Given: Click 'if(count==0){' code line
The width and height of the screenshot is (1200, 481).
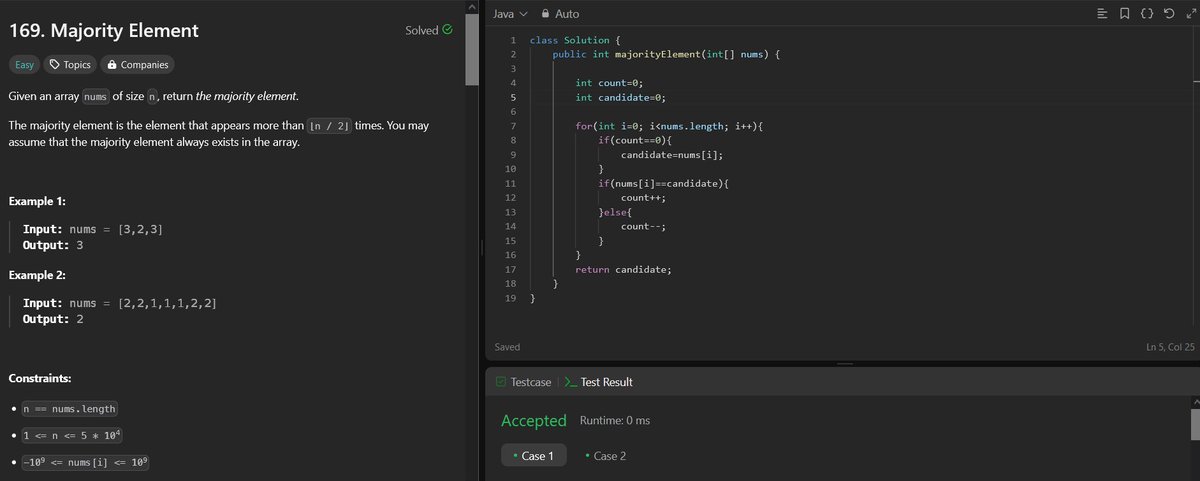Looking at the screenshot, I should pyautogui.click(x=635, y=141).
